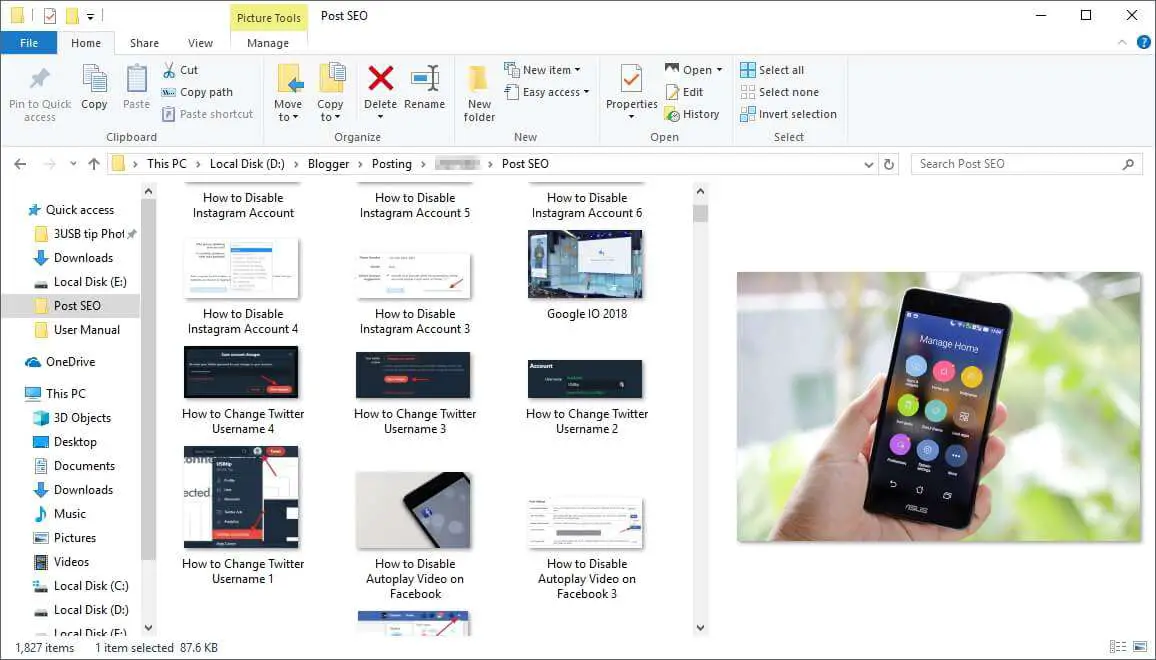Click the Paste icon in the ribbon
1156x660 pixels.
point(136,90)
